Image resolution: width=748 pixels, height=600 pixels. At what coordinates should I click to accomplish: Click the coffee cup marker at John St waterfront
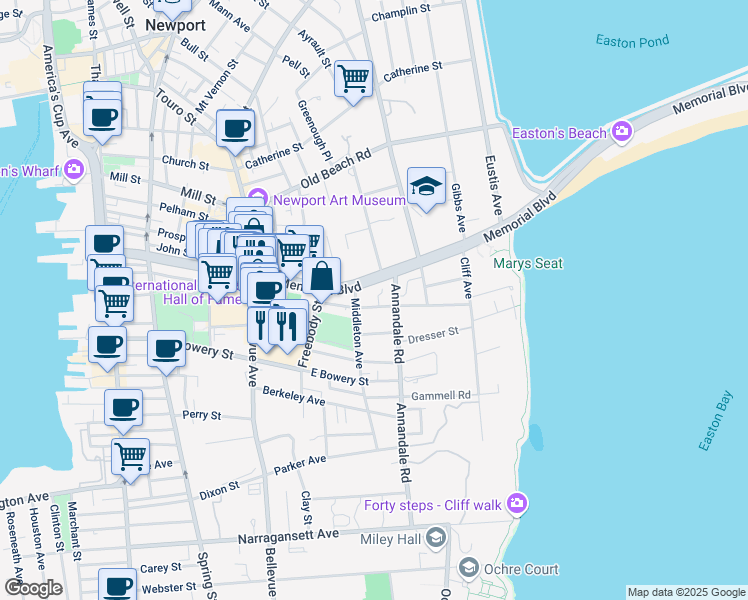(x=104, y=242)
